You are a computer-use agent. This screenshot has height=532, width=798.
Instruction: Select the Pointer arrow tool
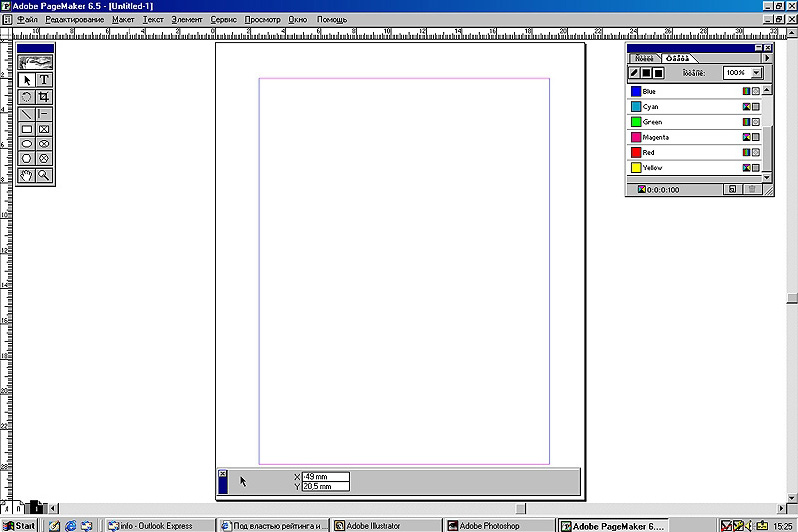(27, 80)
